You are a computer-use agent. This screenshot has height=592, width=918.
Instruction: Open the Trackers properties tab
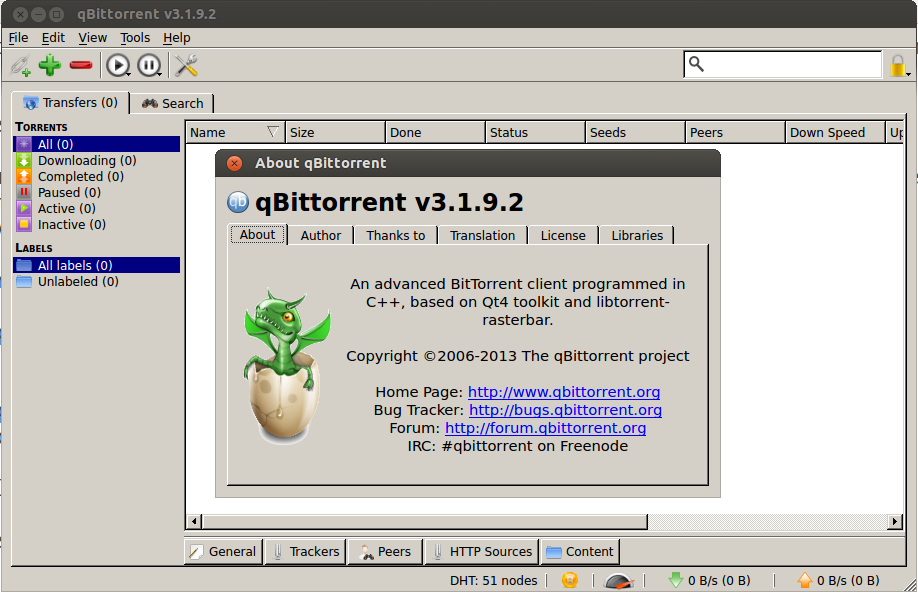coord(306,552)
